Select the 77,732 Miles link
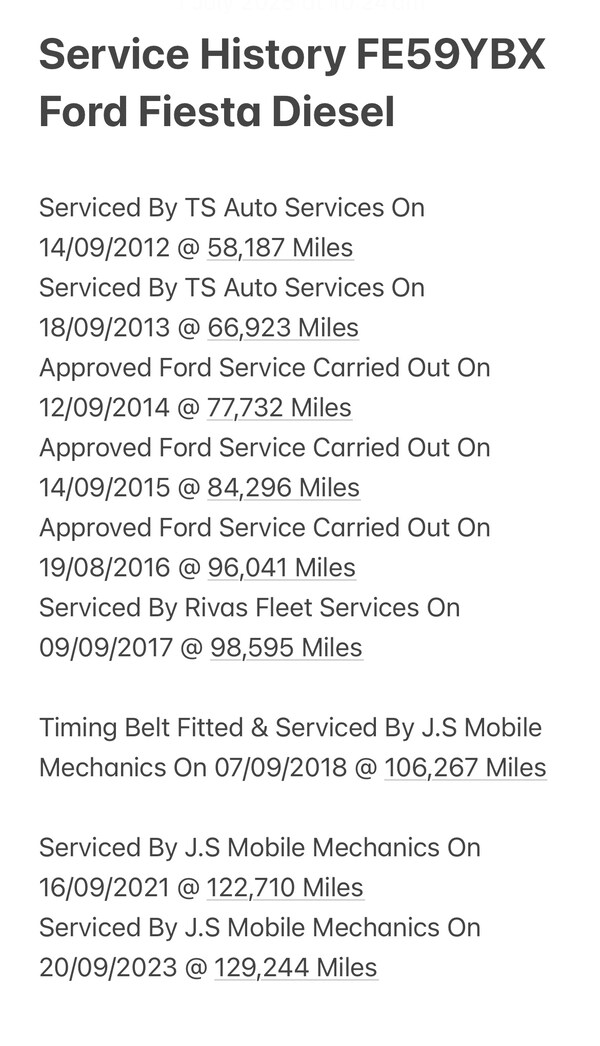Screen dimensions: 600x1046 [x=279, y=408]
